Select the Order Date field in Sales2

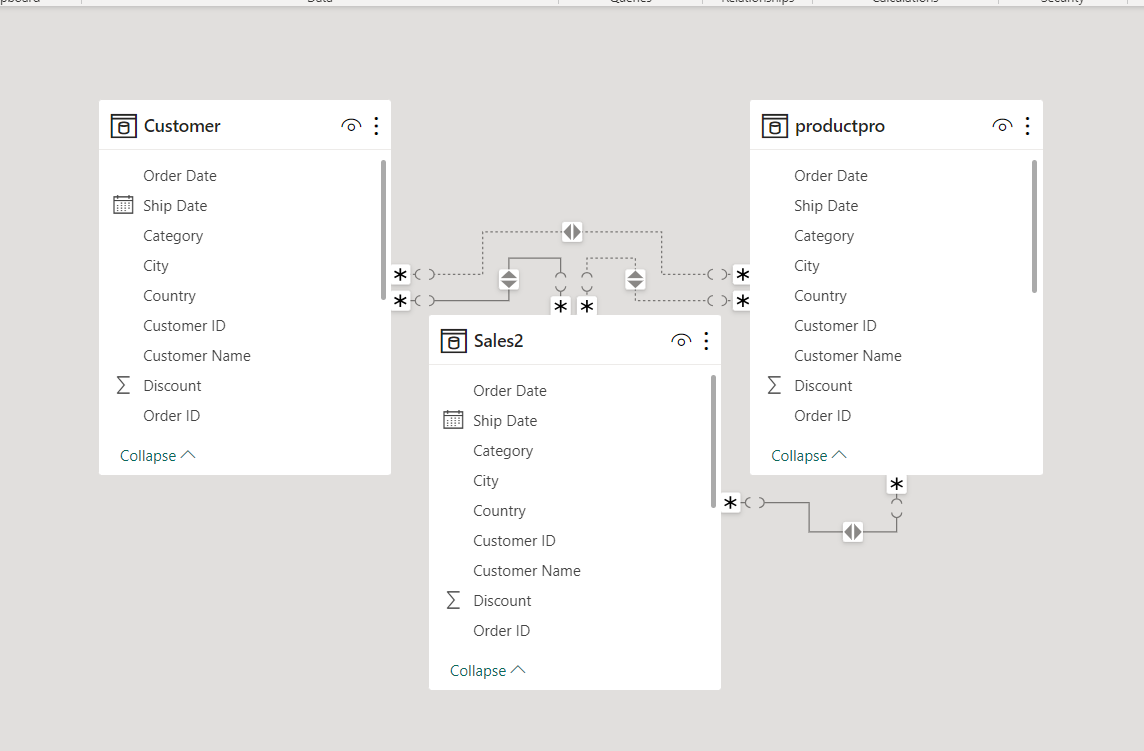pos(510,390)
